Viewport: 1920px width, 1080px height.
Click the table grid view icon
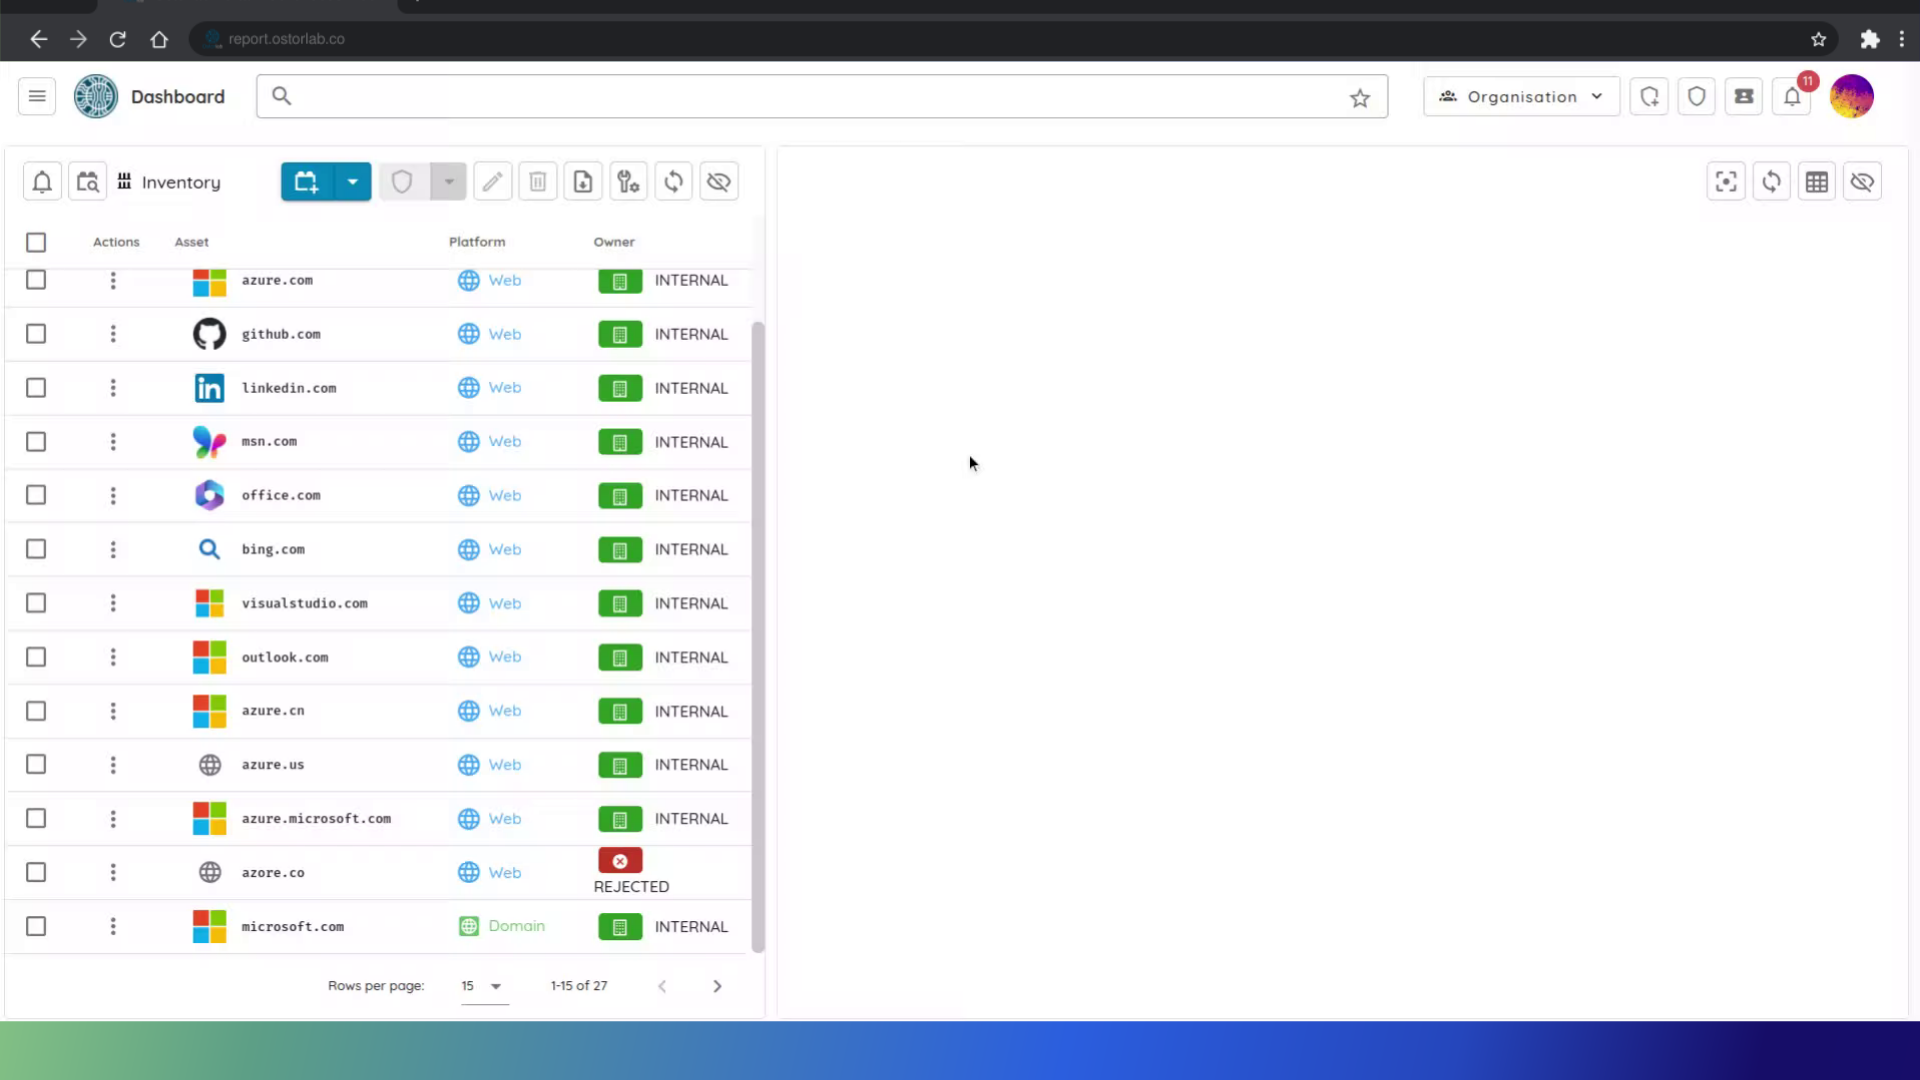click(x=1817, y=182)
